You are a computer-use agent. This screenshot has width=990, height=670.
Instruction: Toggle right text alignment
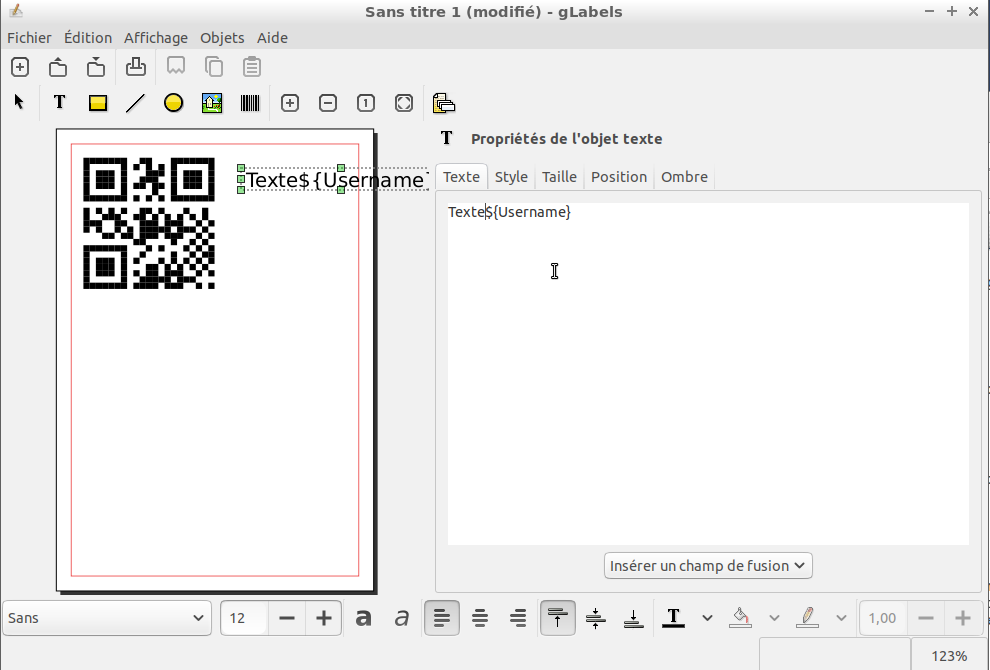[x=518, y=618]
